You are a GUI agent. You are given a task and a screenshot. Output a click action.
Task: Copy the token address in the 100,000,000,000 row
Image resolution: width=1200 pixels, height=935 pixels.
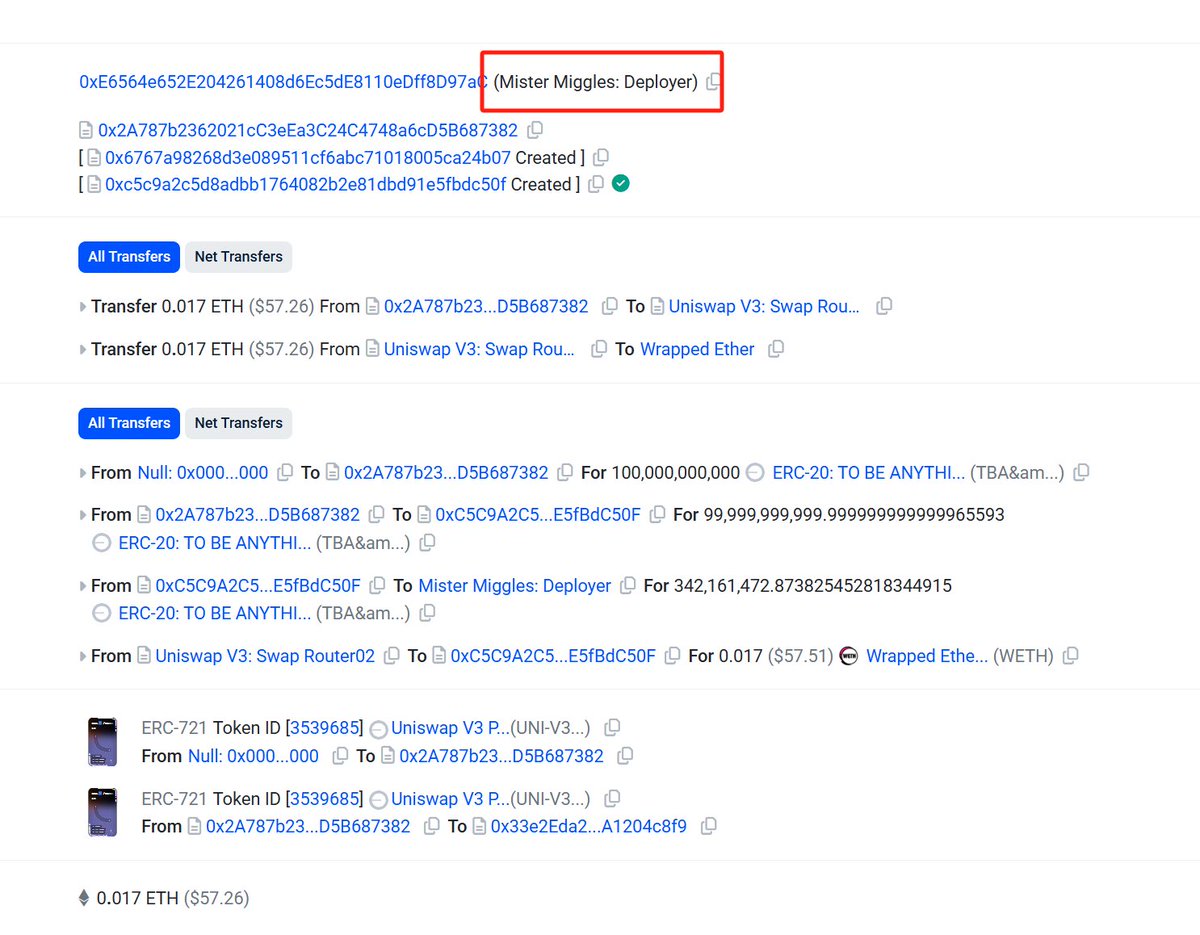[1081, 473]
